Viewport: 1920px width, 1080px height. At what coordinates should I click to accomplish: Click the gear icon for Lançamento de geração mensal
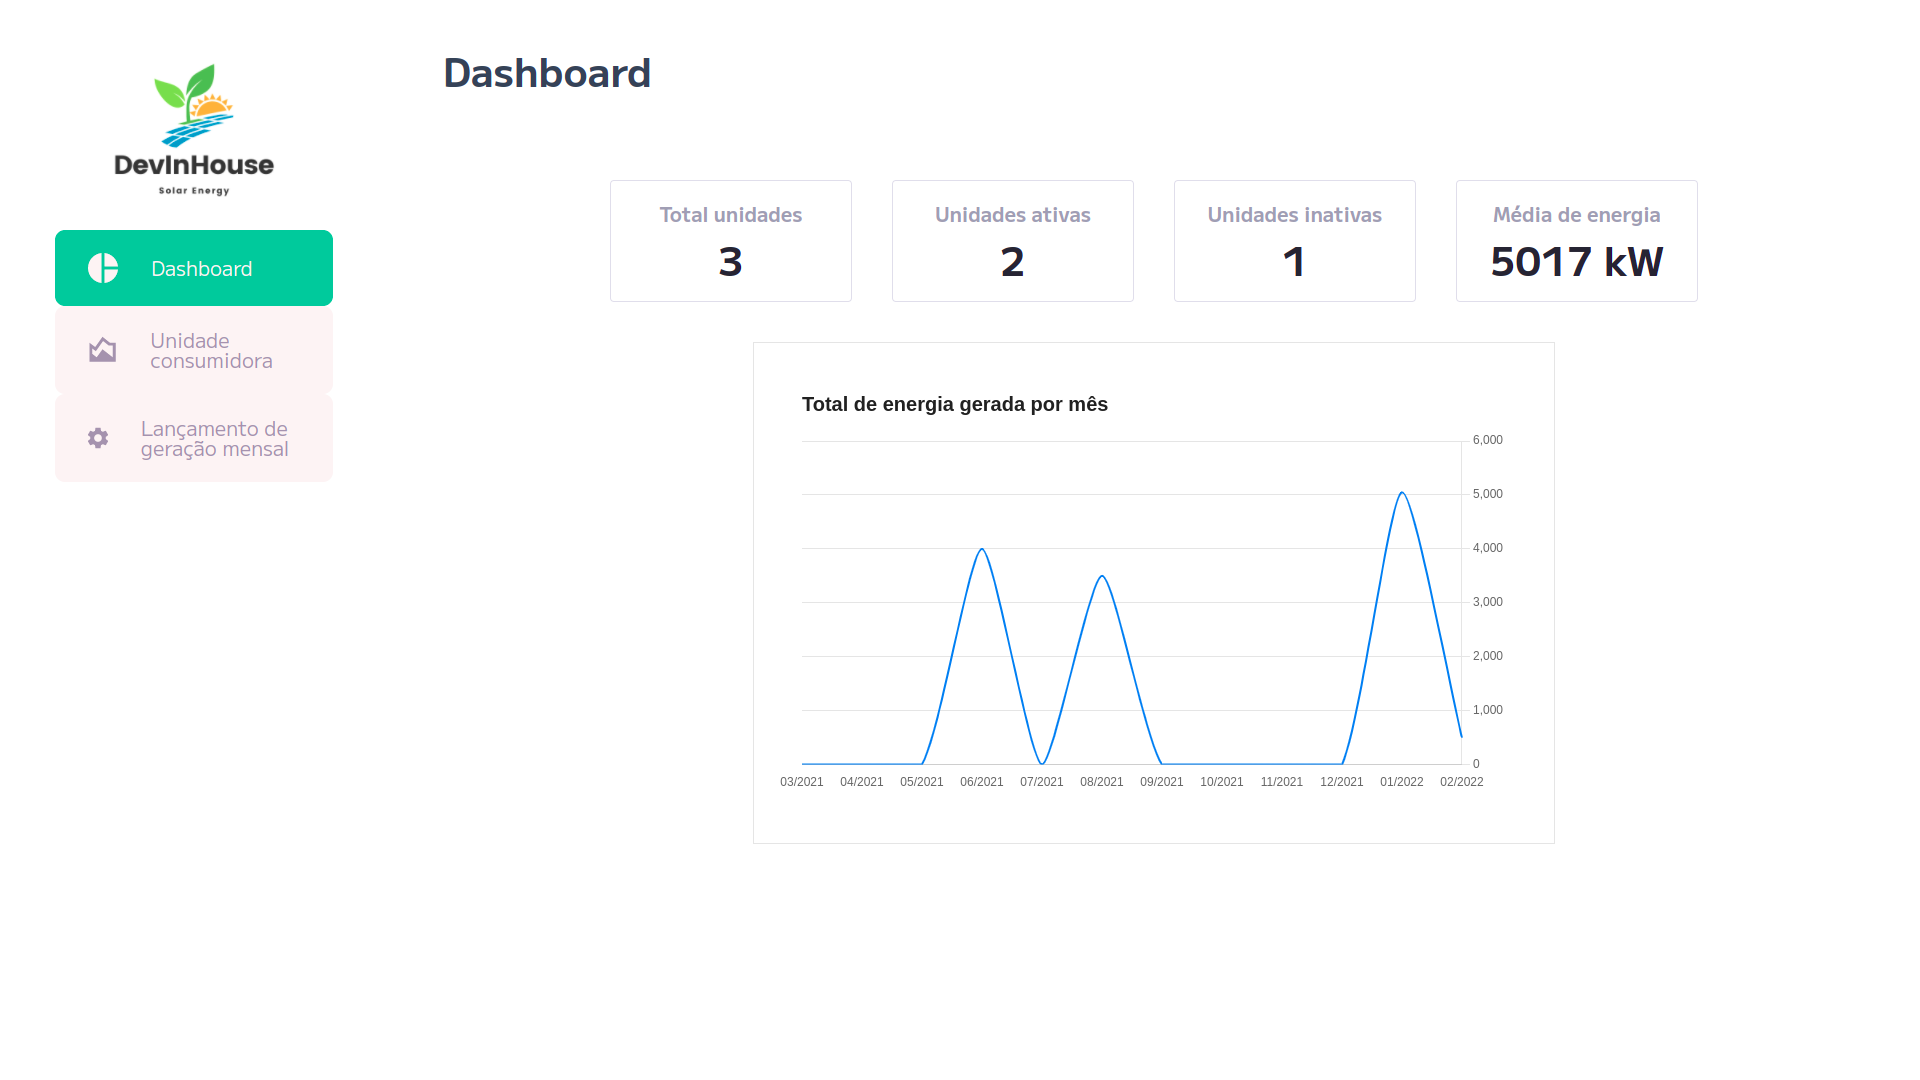point(97,438)
